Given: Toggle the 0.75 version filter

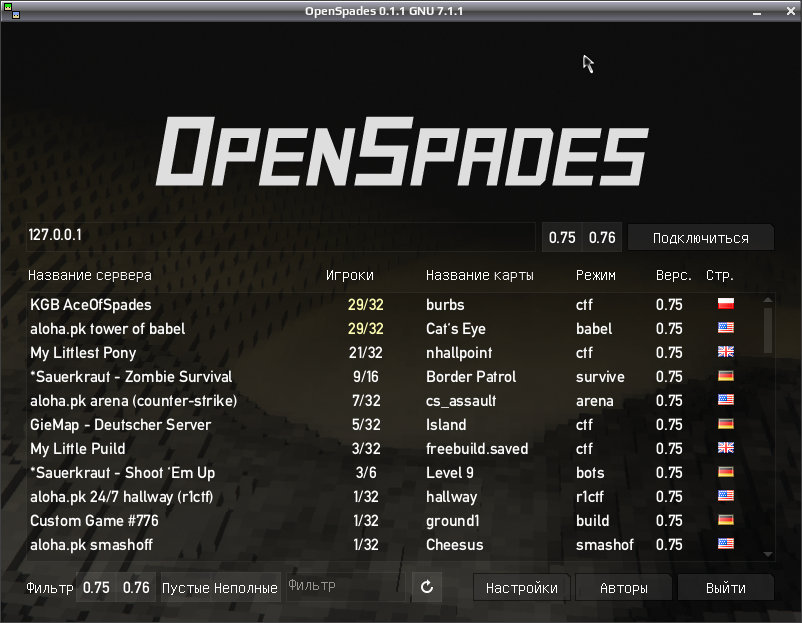Looking at the screenshot, I should [96, 587].
